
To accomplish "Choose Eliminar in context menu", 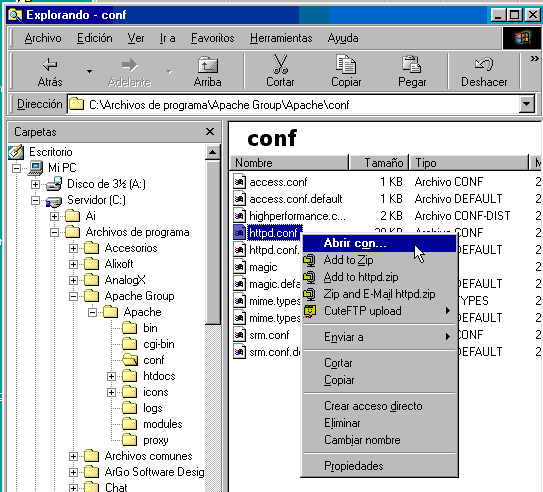I will tap(380, 423).
